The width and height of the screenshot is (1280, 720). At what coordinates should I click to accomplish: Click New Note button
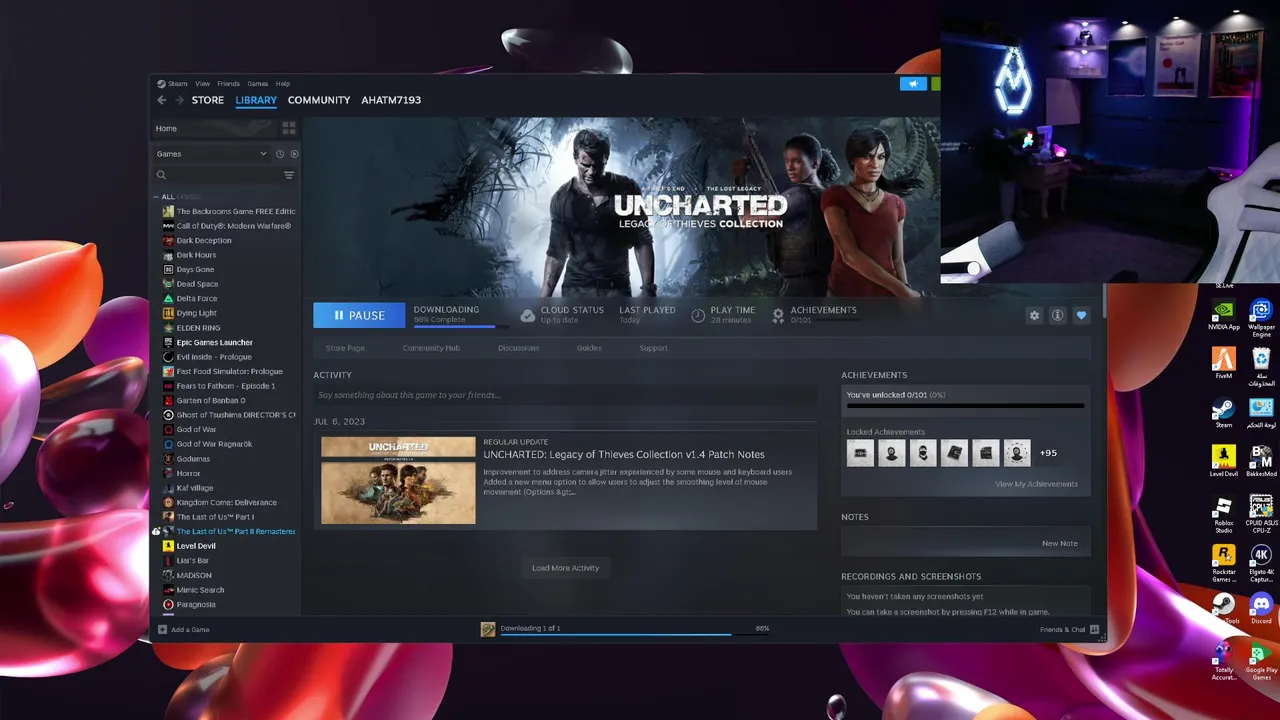(x=1059, y=544)
